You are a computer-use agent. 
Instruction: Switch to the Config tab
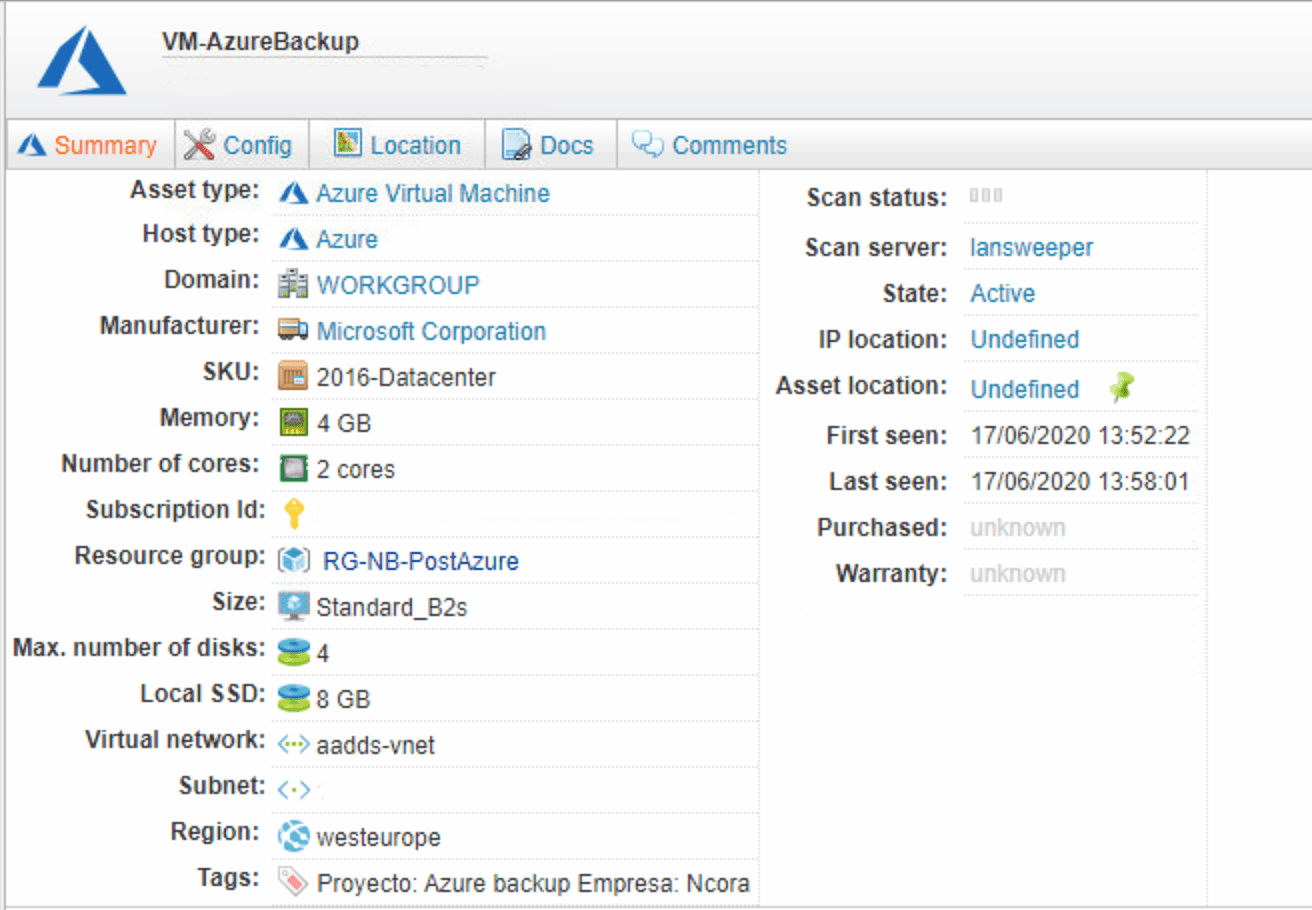point(239,146)
